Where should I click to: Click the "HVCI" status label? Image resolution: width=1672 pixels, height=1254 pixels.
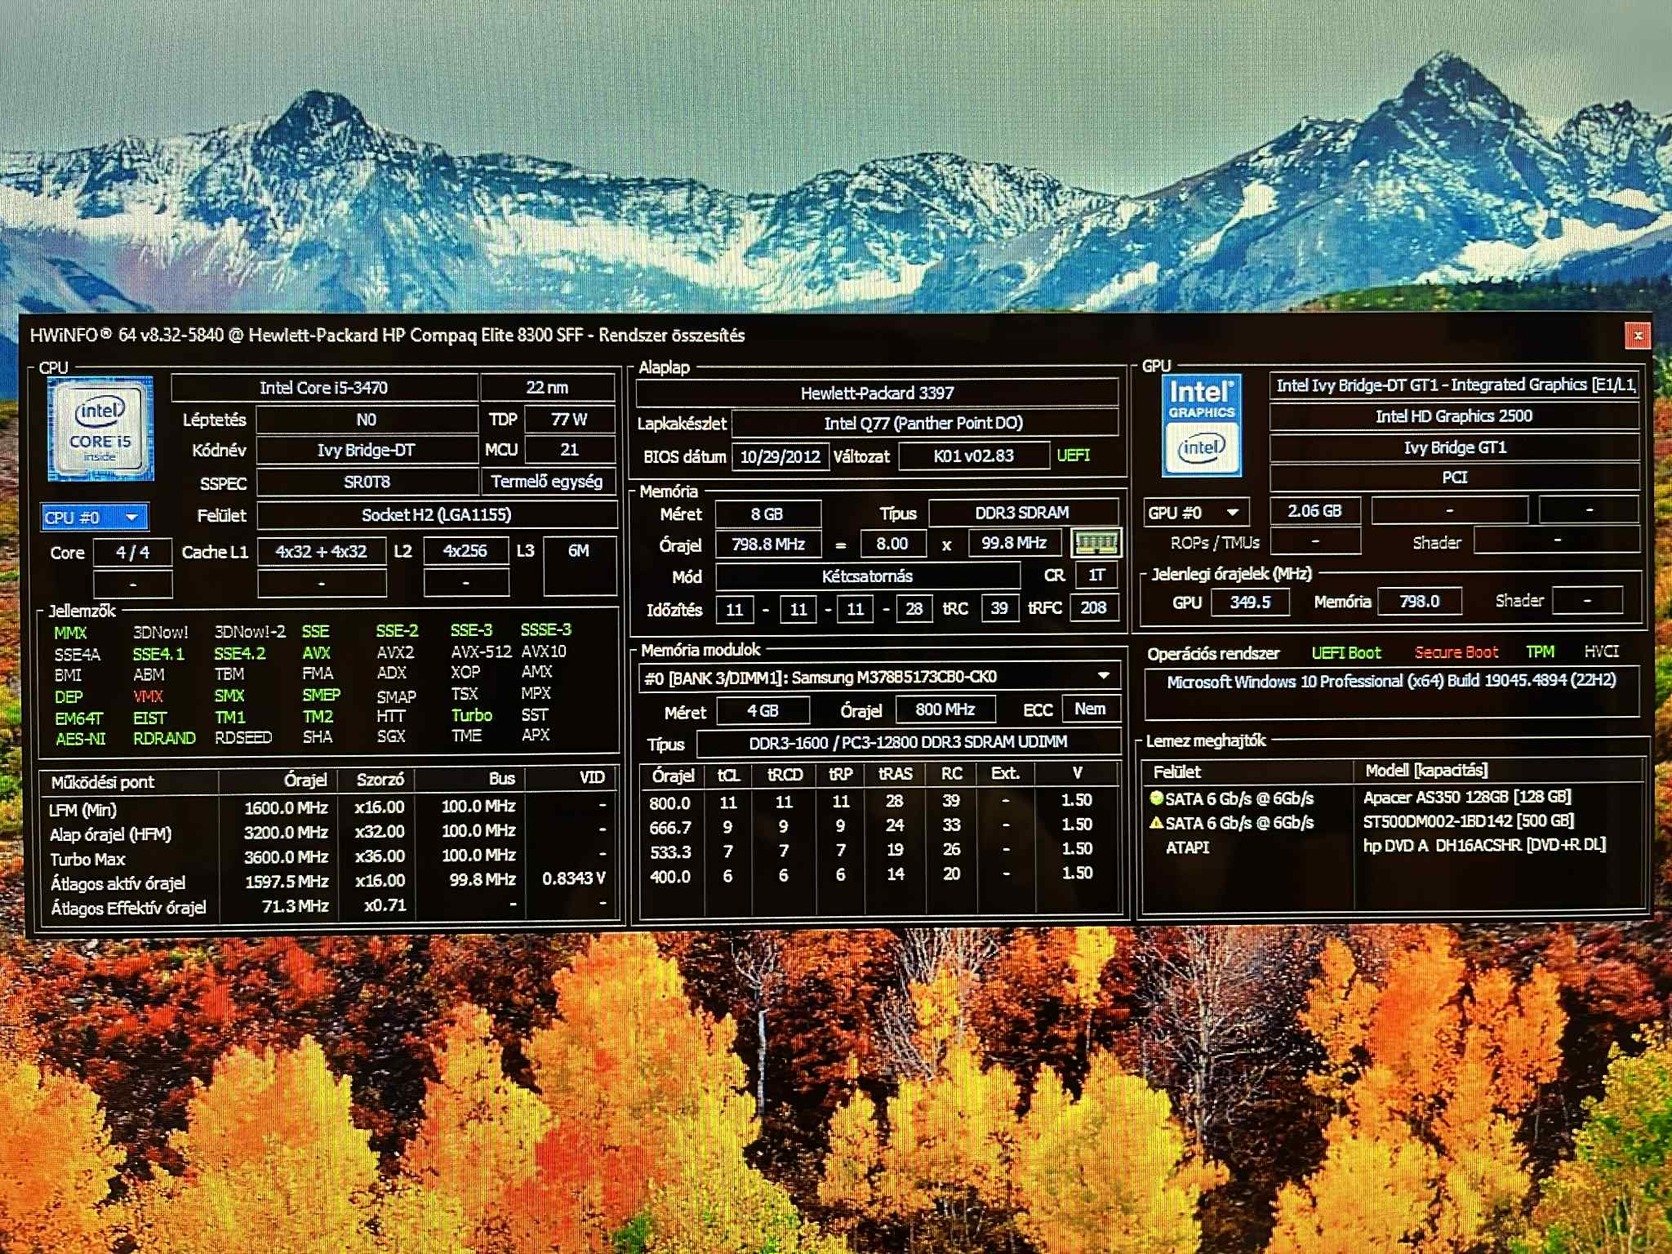coord(1601,652)
